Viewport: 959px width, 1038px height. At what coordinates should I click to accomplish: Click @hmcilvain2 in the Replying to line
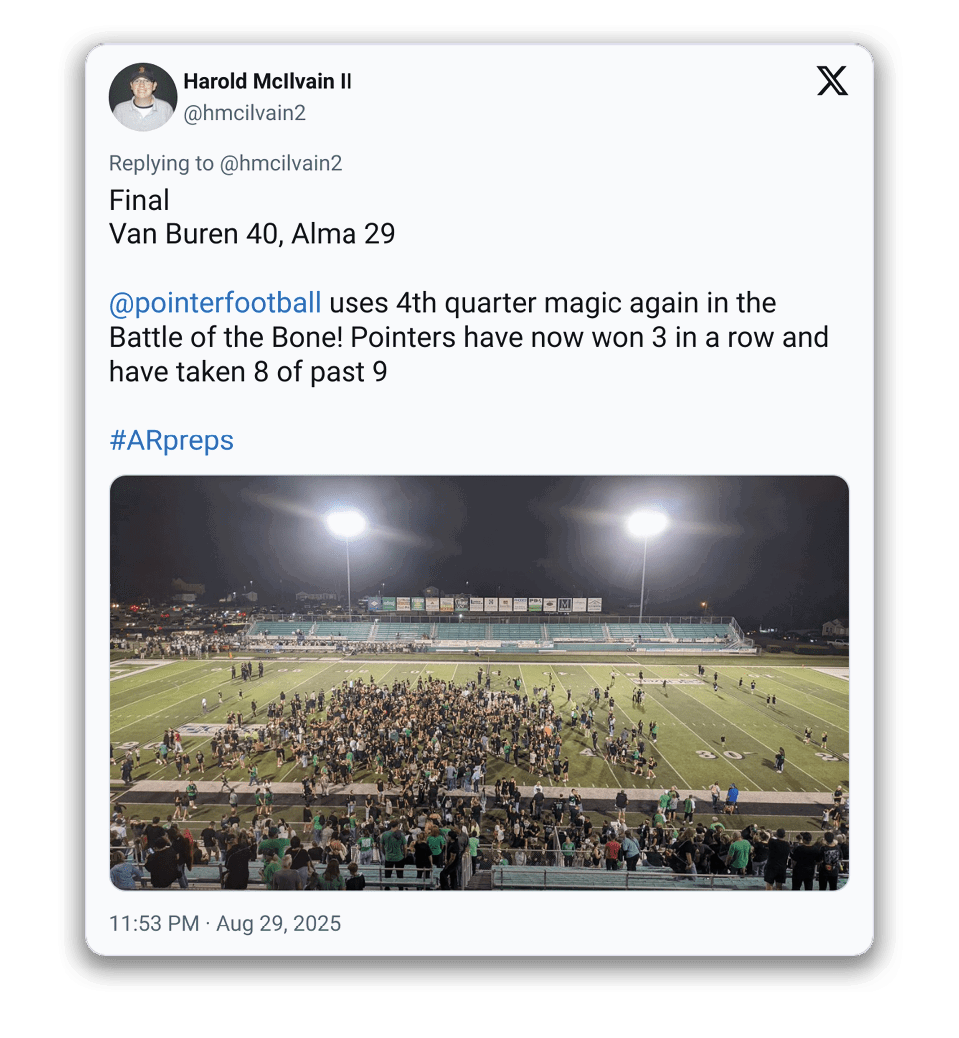[x=280, y=163]
